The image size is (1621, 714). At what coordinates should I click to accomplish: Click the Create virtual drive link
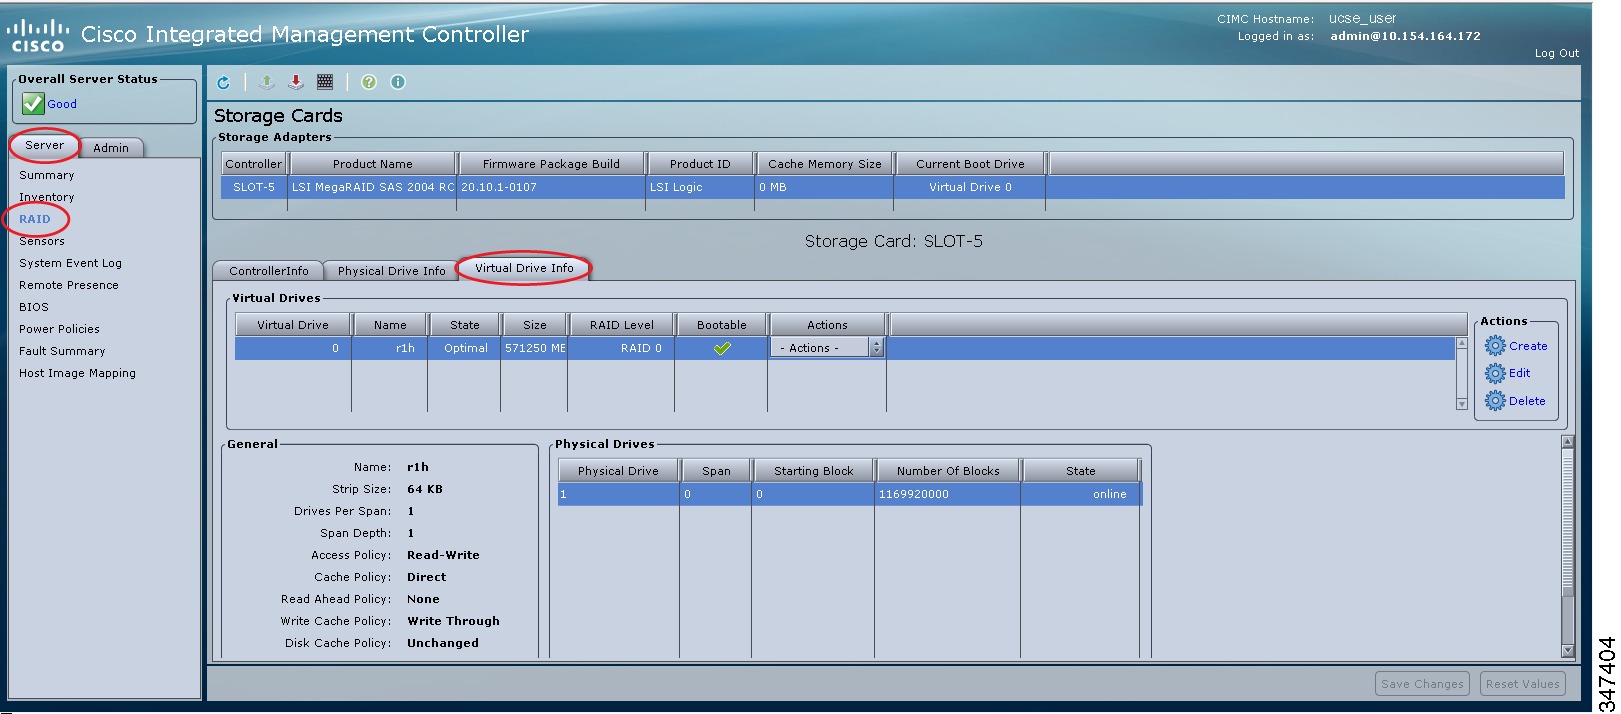click(x=1528, y=346)
